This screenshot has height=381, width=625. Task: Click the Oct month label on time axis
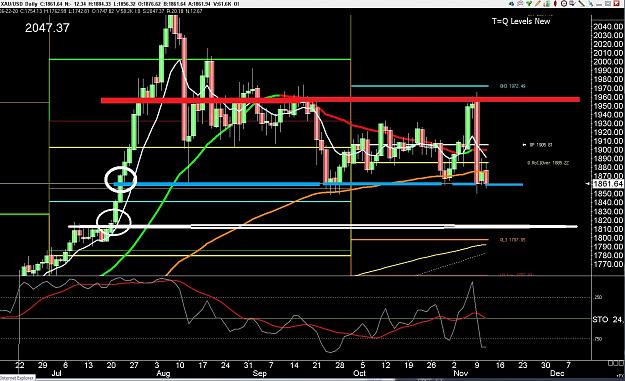(x=359, y=373)
